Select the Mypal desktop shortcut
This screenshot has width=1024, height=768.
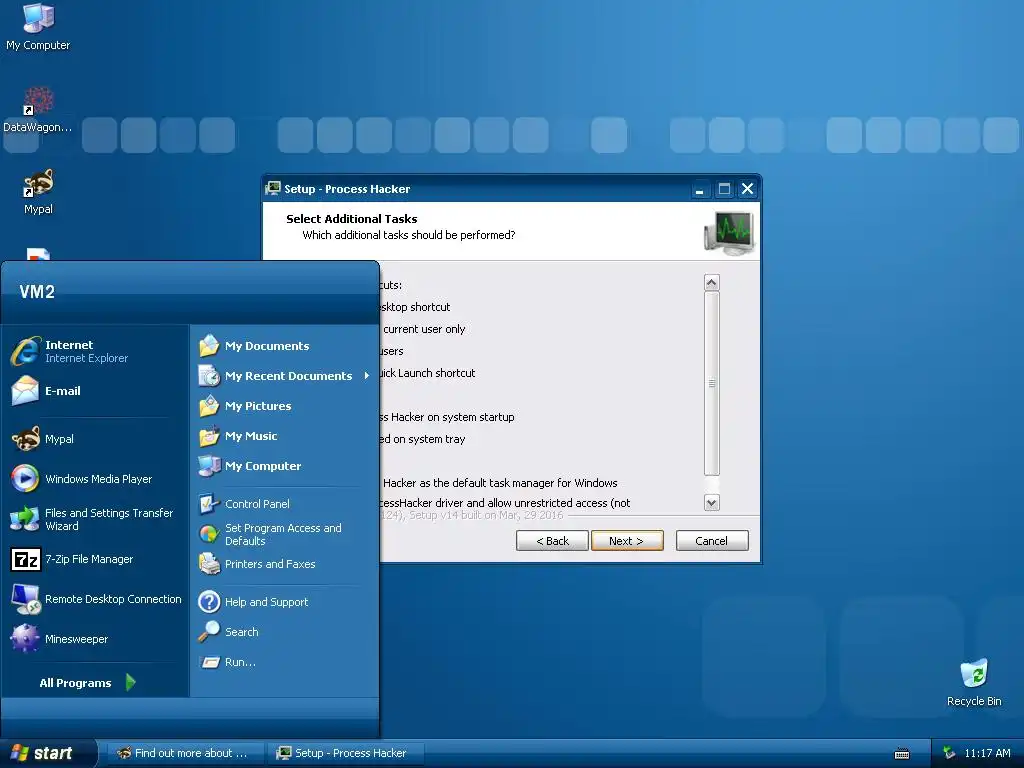click(38, 192)
